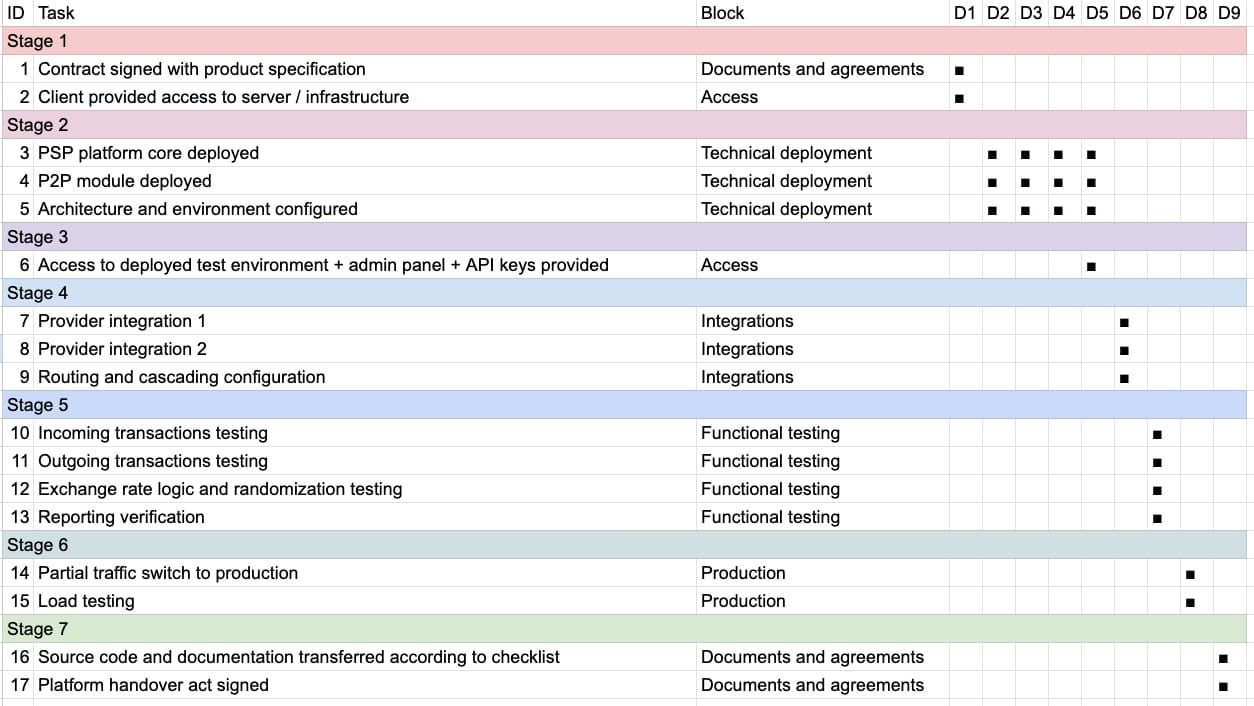Select the Partial traffic switch to production cell
The image size is (1254, 706).
(x=168, y=573)
